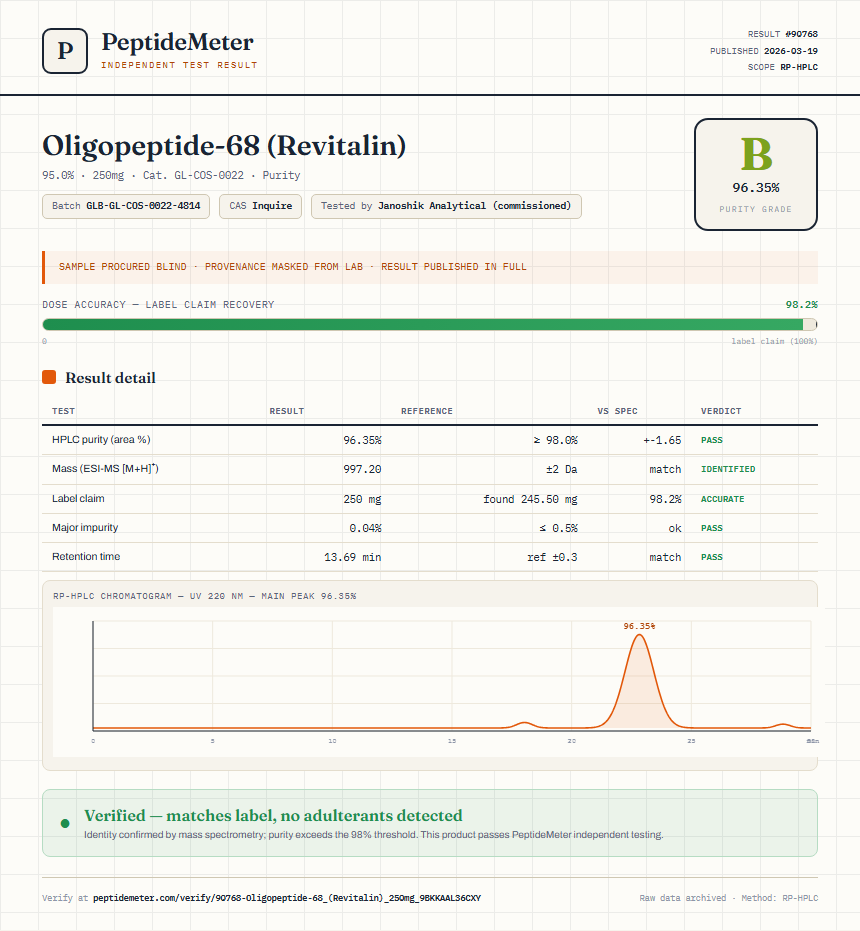860x931 pixels.
Task: Click the HPLC purity (area %) row label
Action: click(x=101, y=439)
